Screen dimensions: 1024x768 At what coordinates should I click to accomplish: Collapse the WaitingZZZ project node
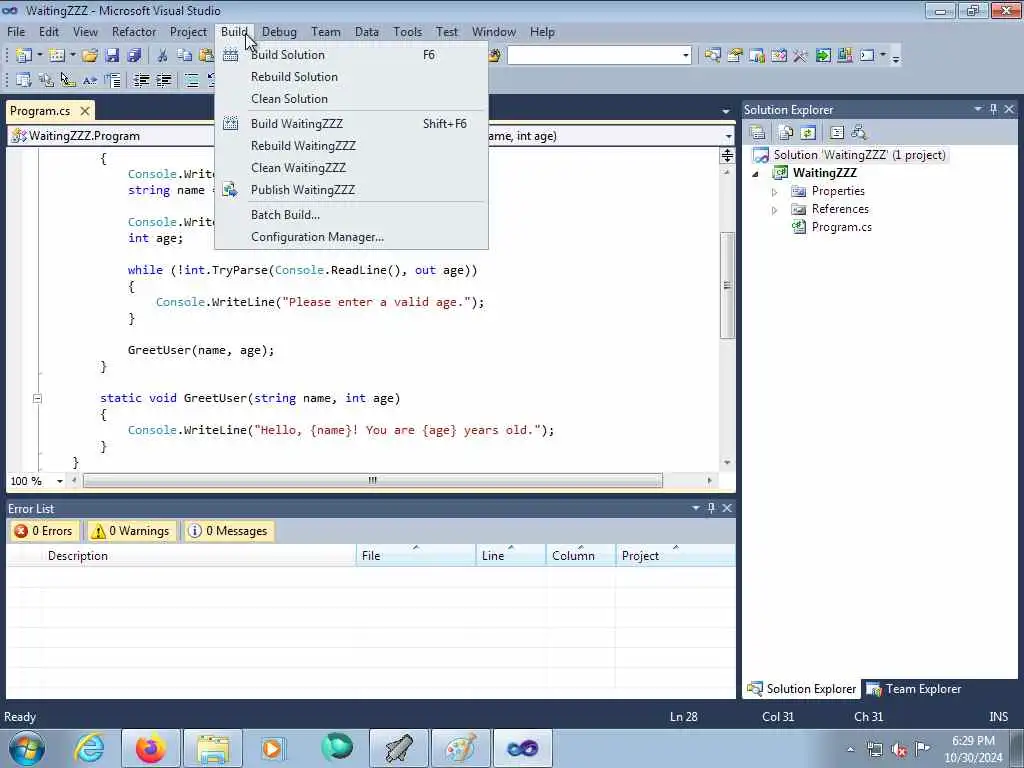(x=756, y=174)
